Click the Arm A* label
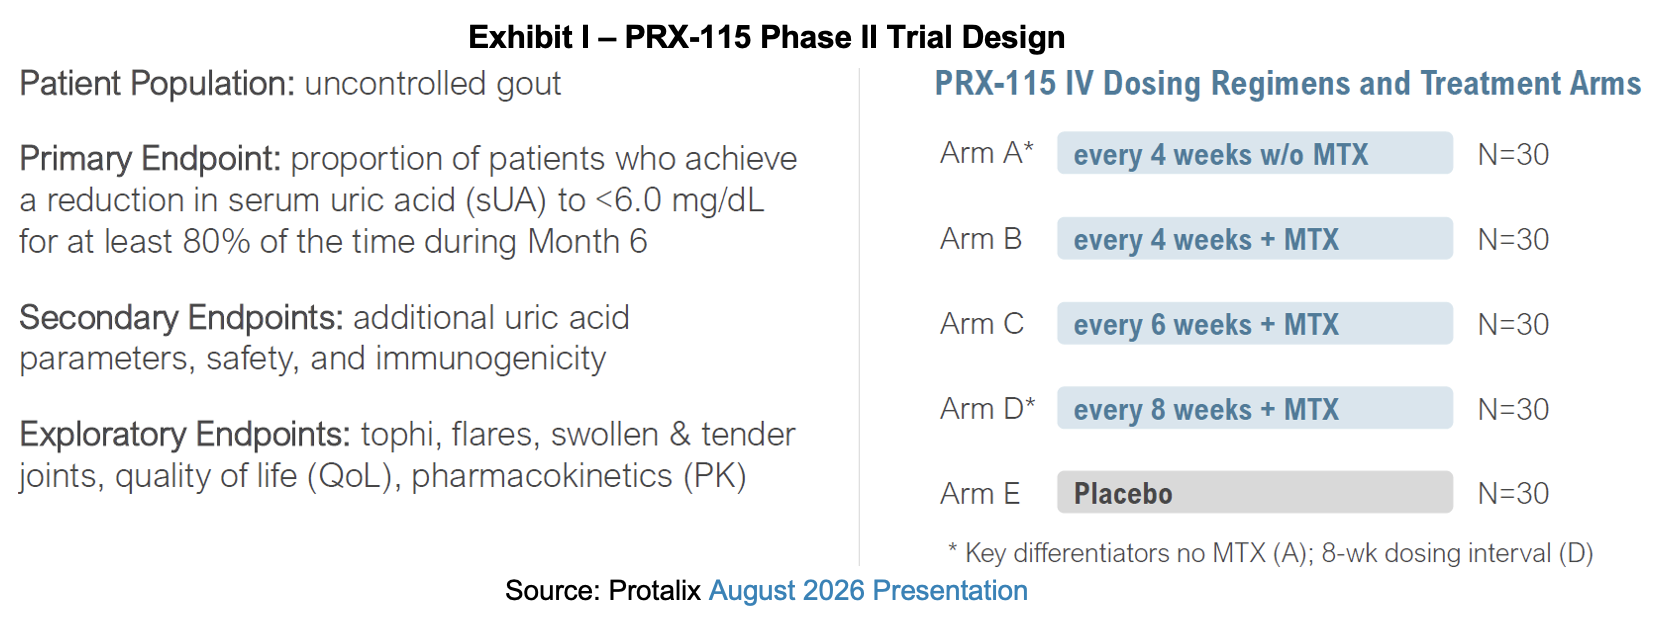 (987, 153)
